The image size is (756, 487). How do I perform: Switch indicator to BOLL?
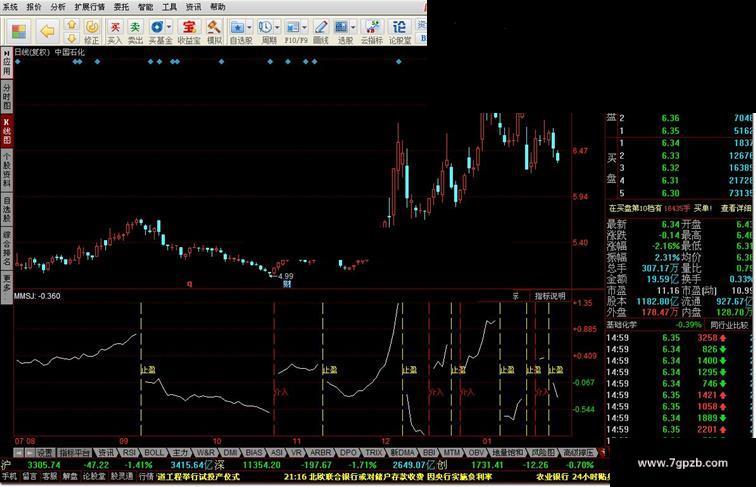(154, 452)
